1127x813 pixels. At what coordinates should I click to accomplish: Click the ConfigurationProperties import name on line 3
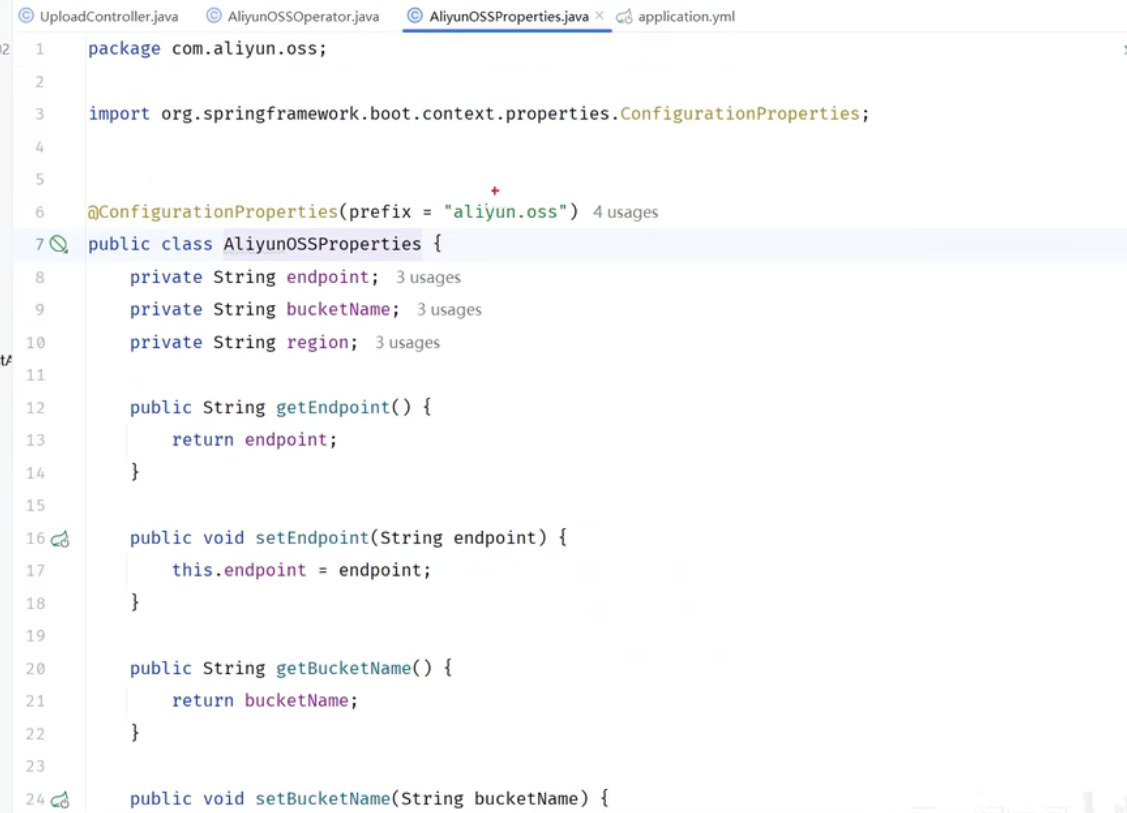click(740, 114)
